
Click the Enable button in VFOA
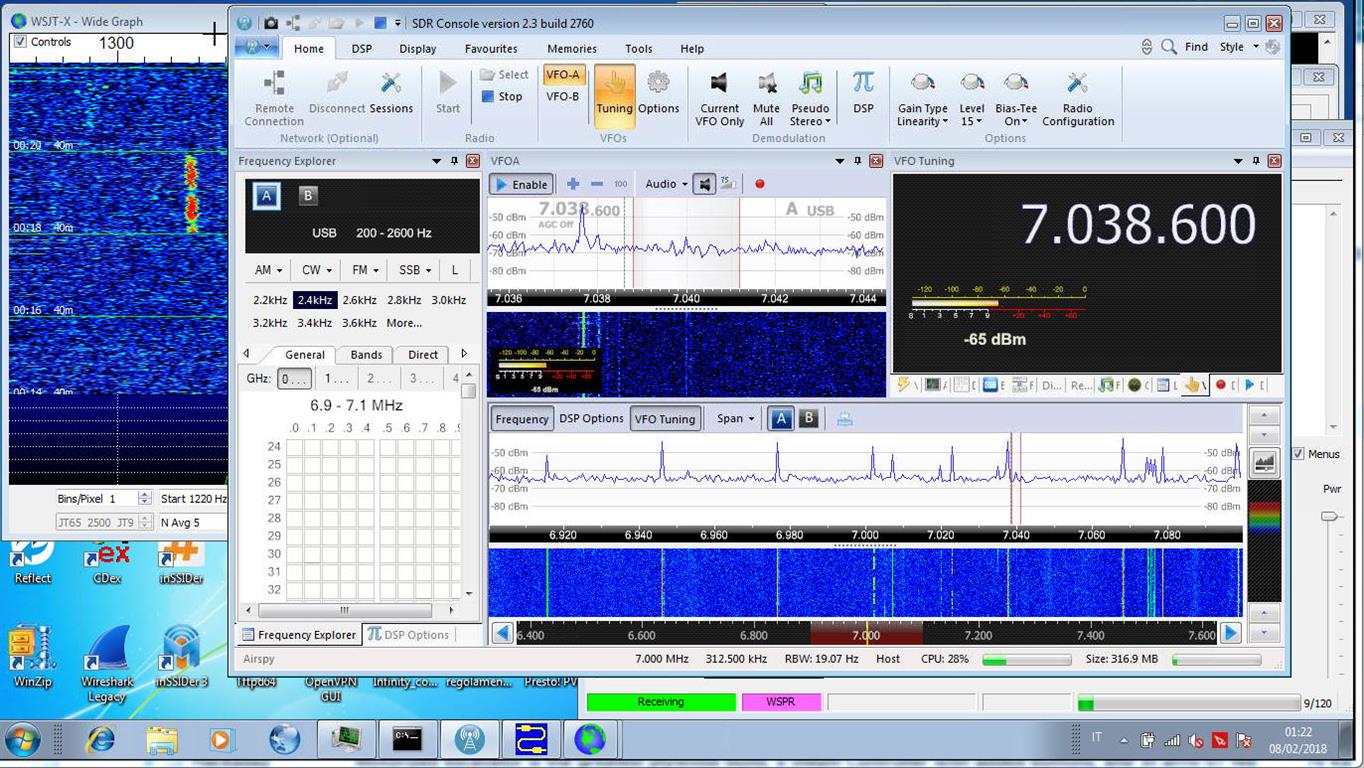(521, 184)
